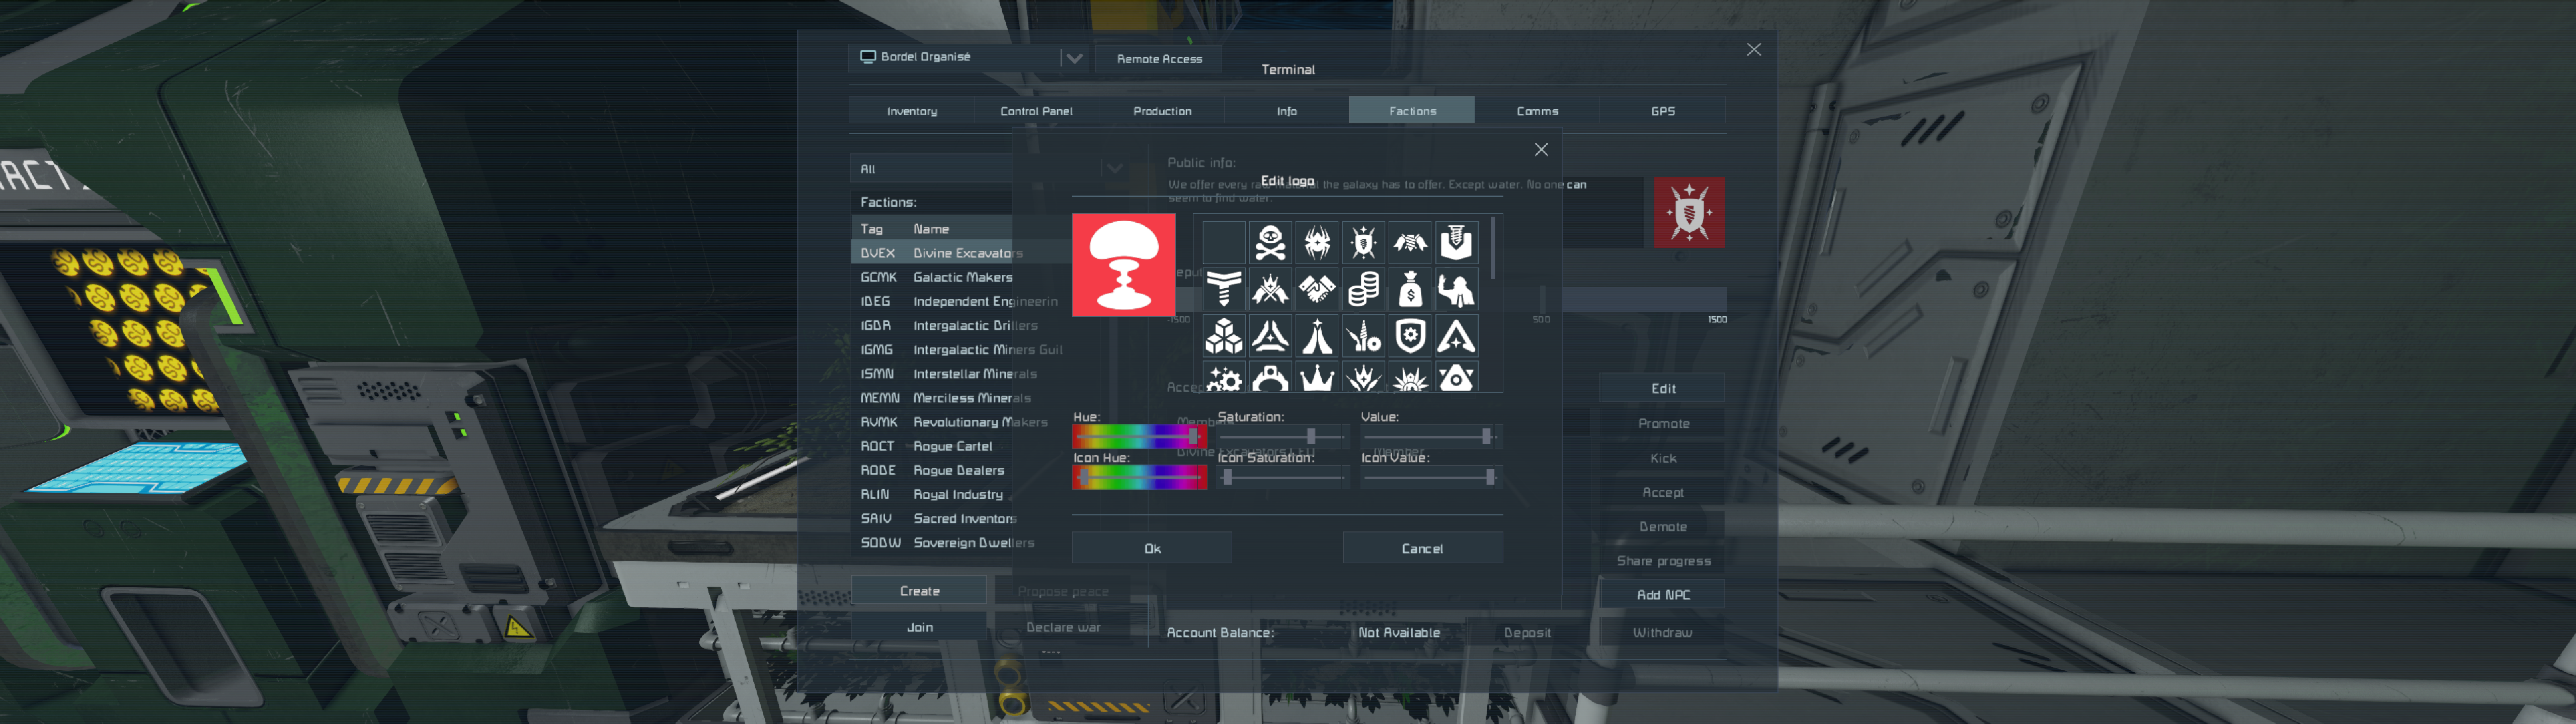
Task: Open the GPS tab
Action: (1662, 111)
